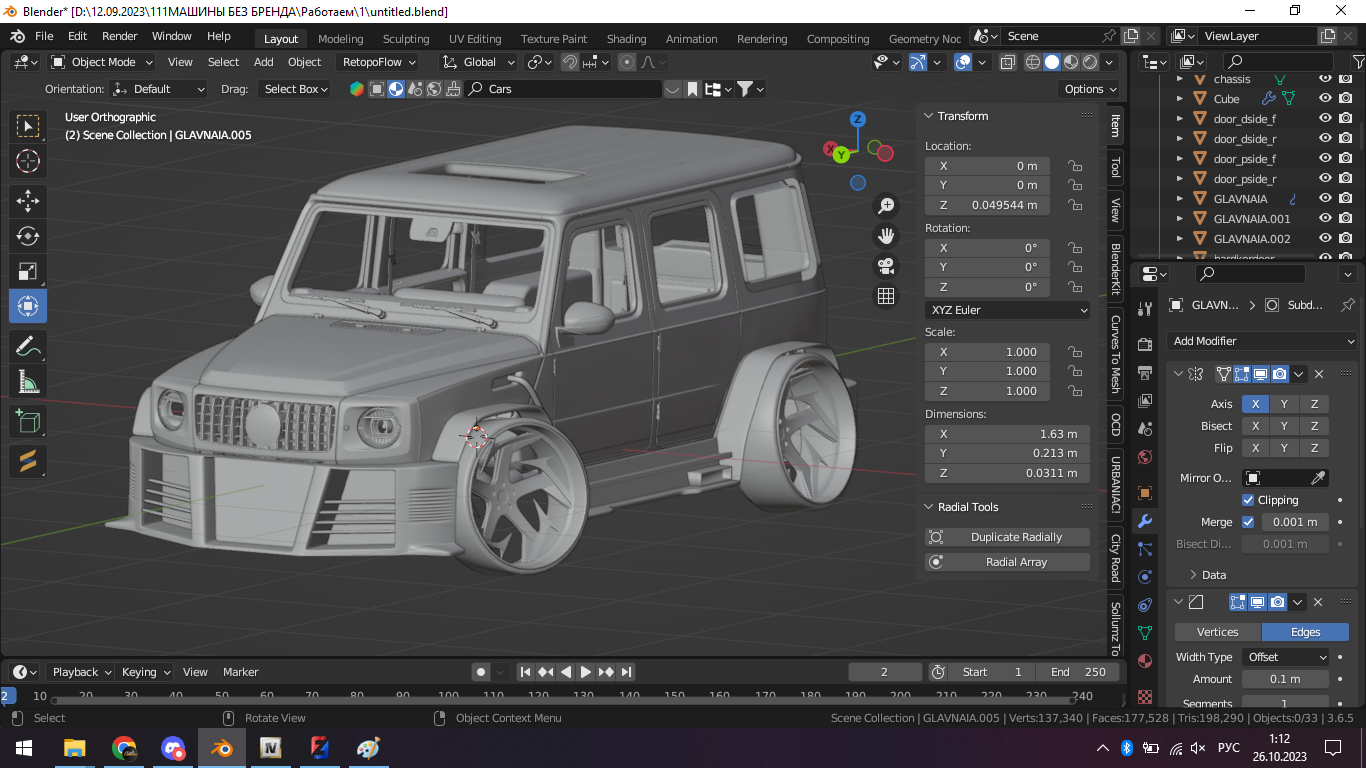Hide the Cube object with its eye icon
The image size is (1366, 768).
tap(1325, 99)
